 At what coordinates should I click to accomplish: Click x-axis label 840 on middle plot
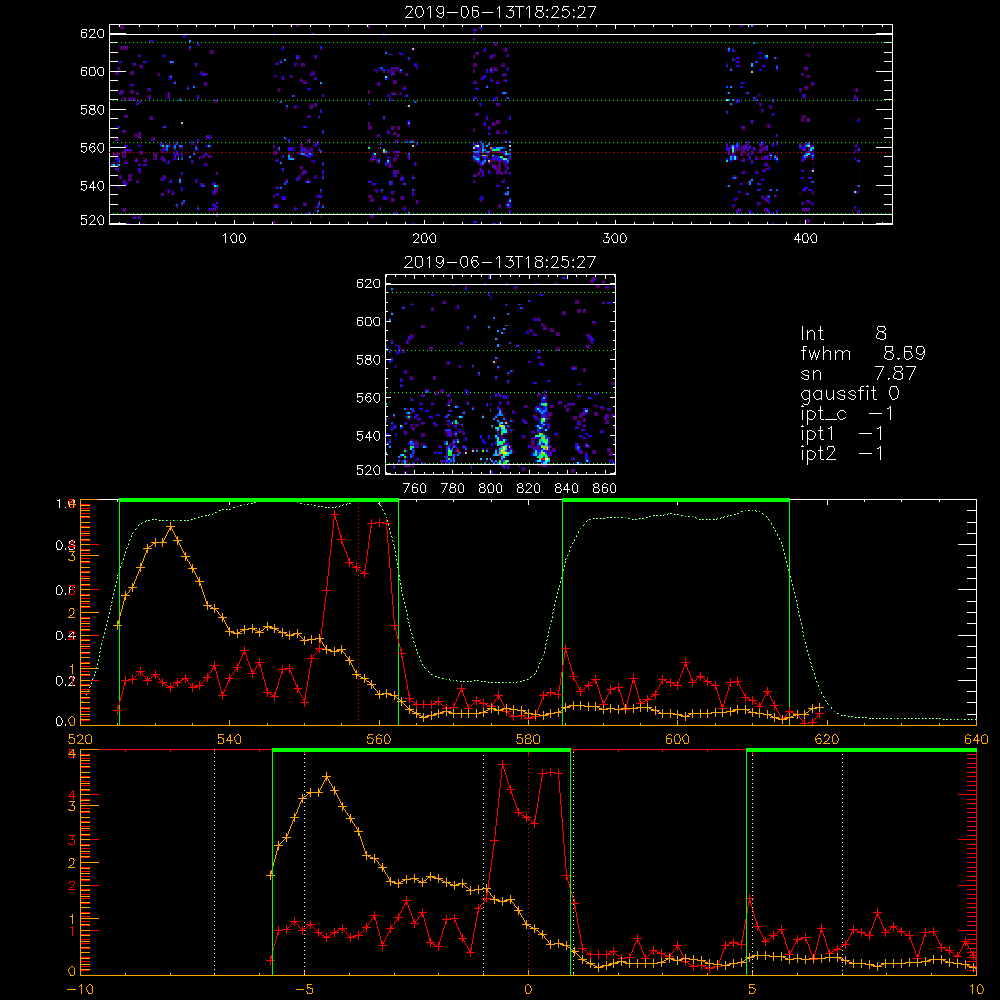click(567, 489)
